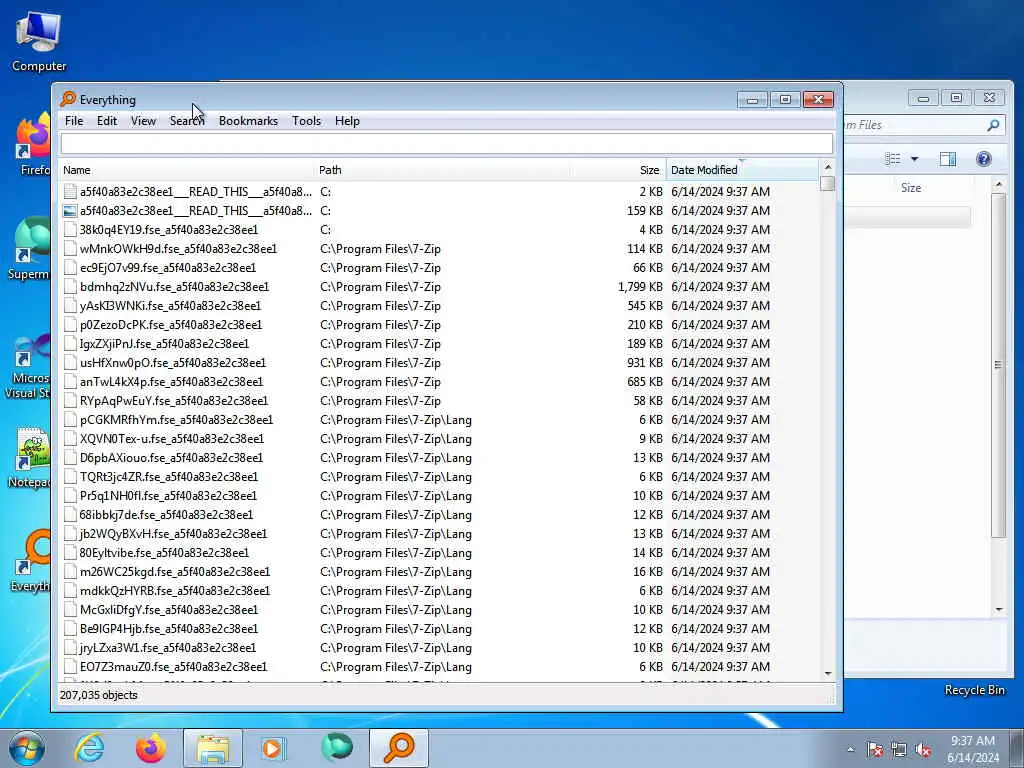Click the 207,035 objects status bar text

99,695
